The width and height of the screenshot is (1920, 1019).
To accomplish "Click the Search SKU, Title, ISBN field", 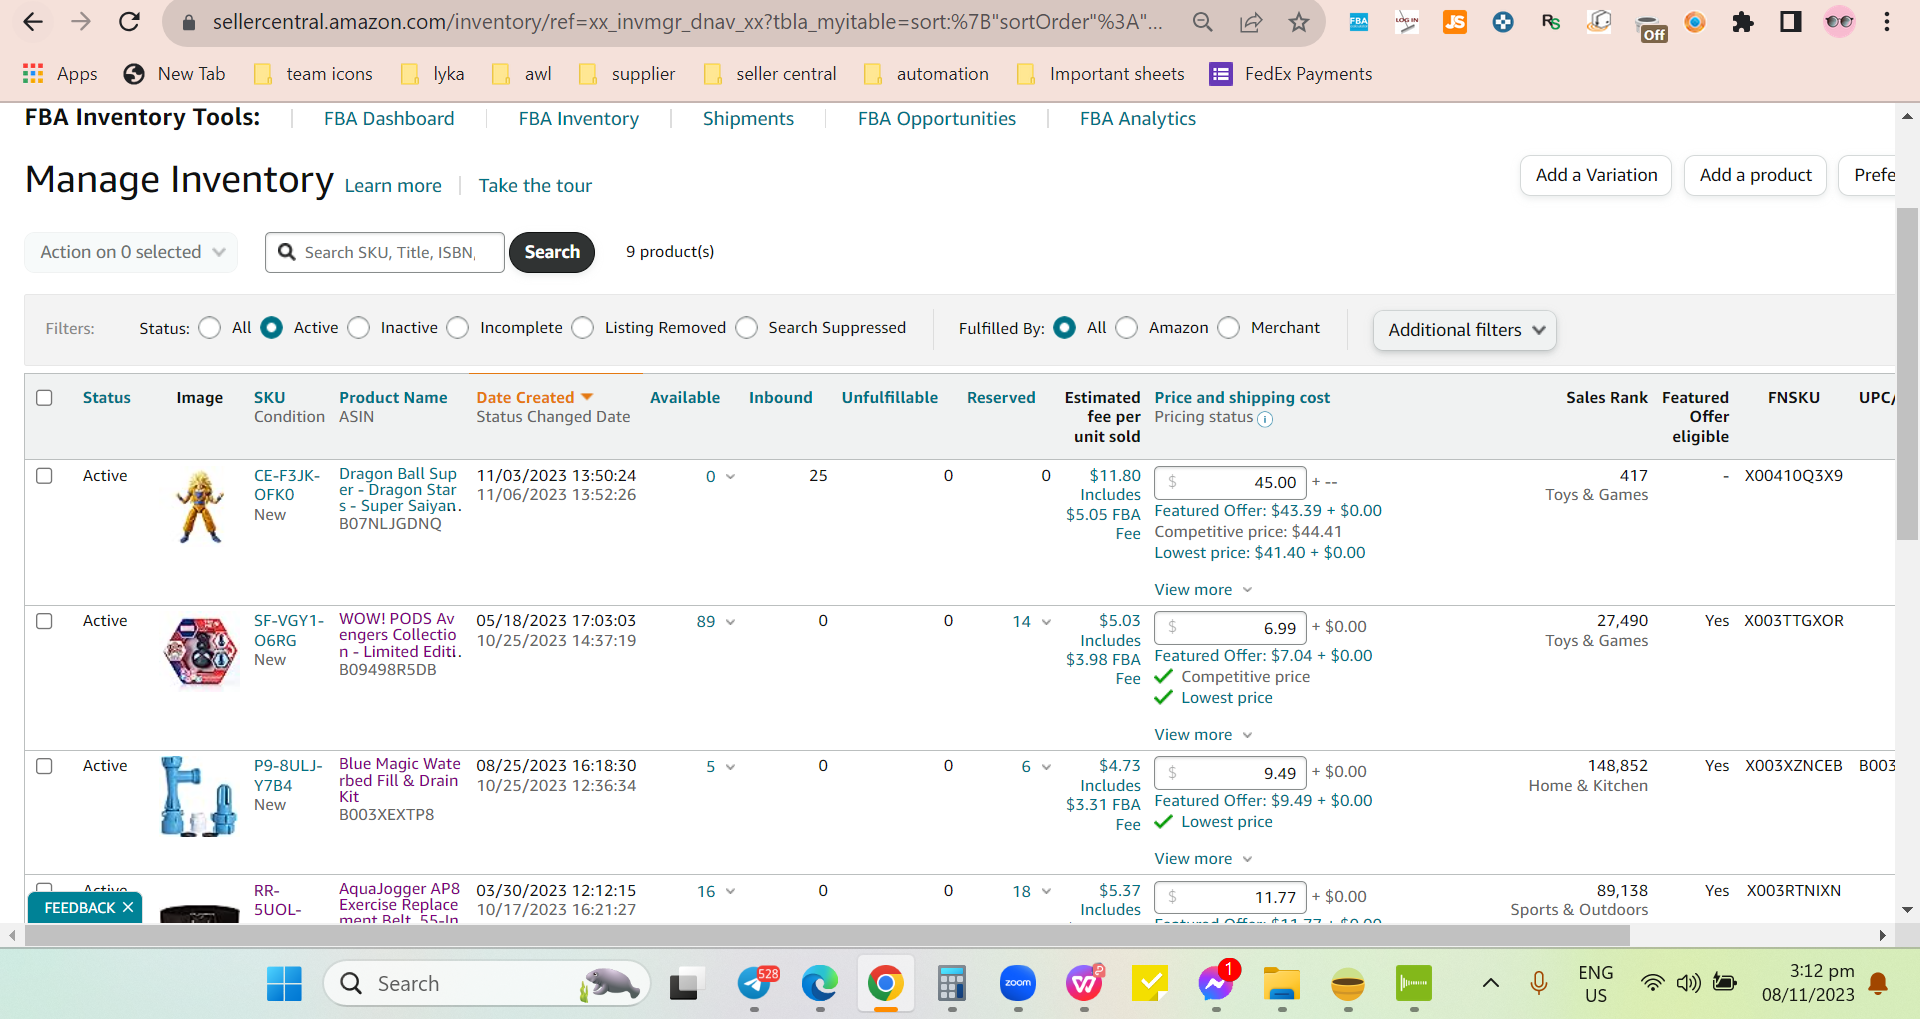I will [385, 252].
